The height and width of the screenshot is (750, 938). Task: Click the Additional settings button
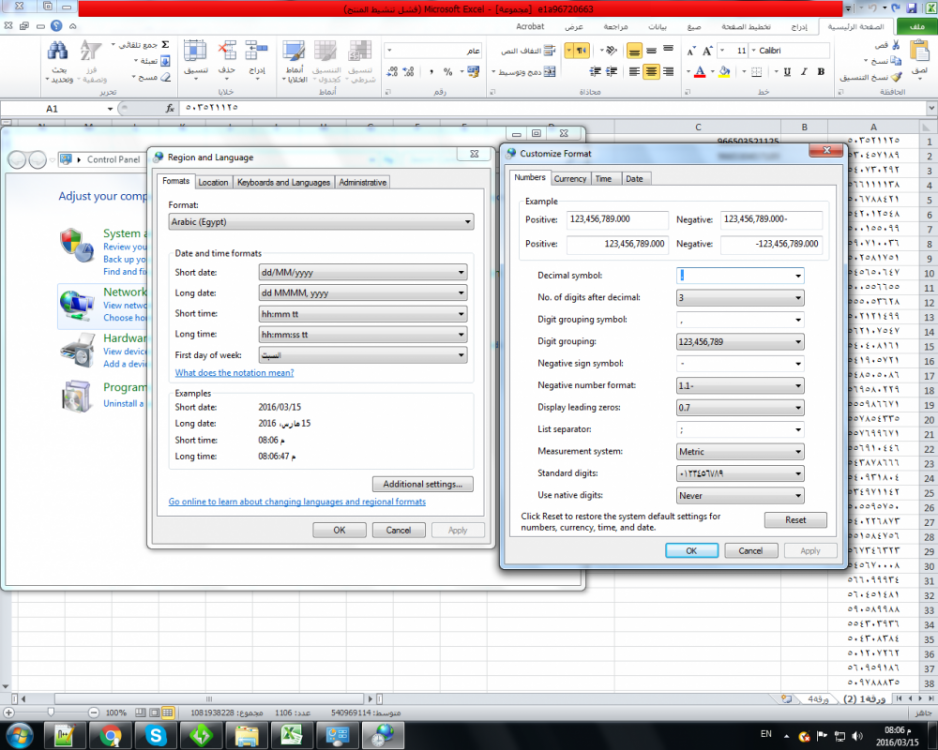point(422,484)
